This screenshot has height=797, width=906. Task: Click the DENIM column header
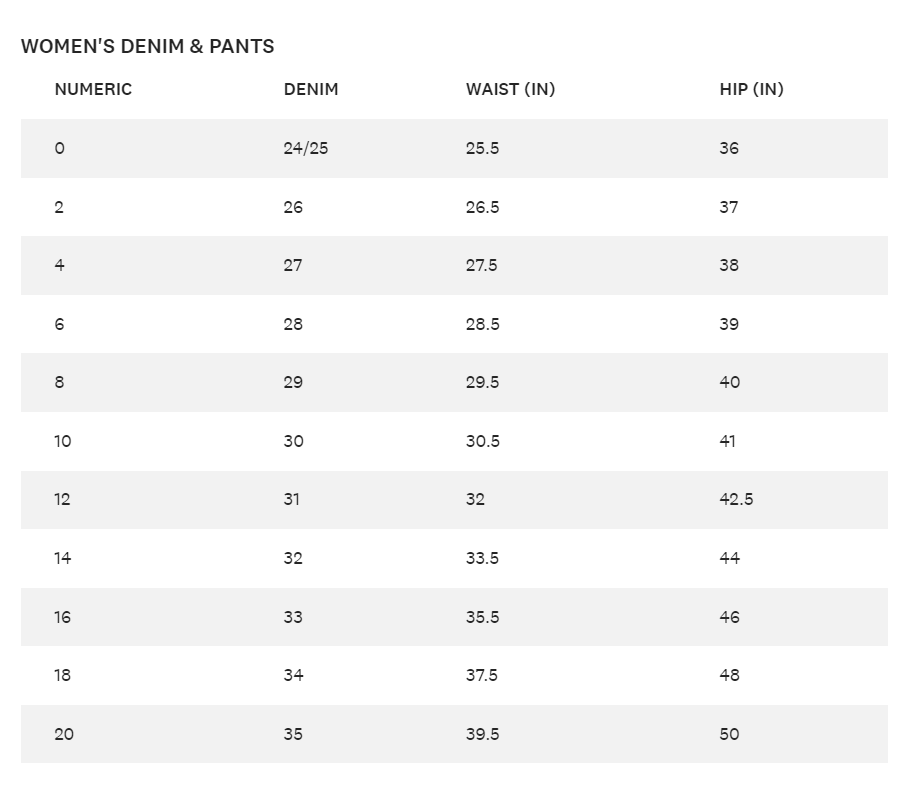click(x=311, y=89)
